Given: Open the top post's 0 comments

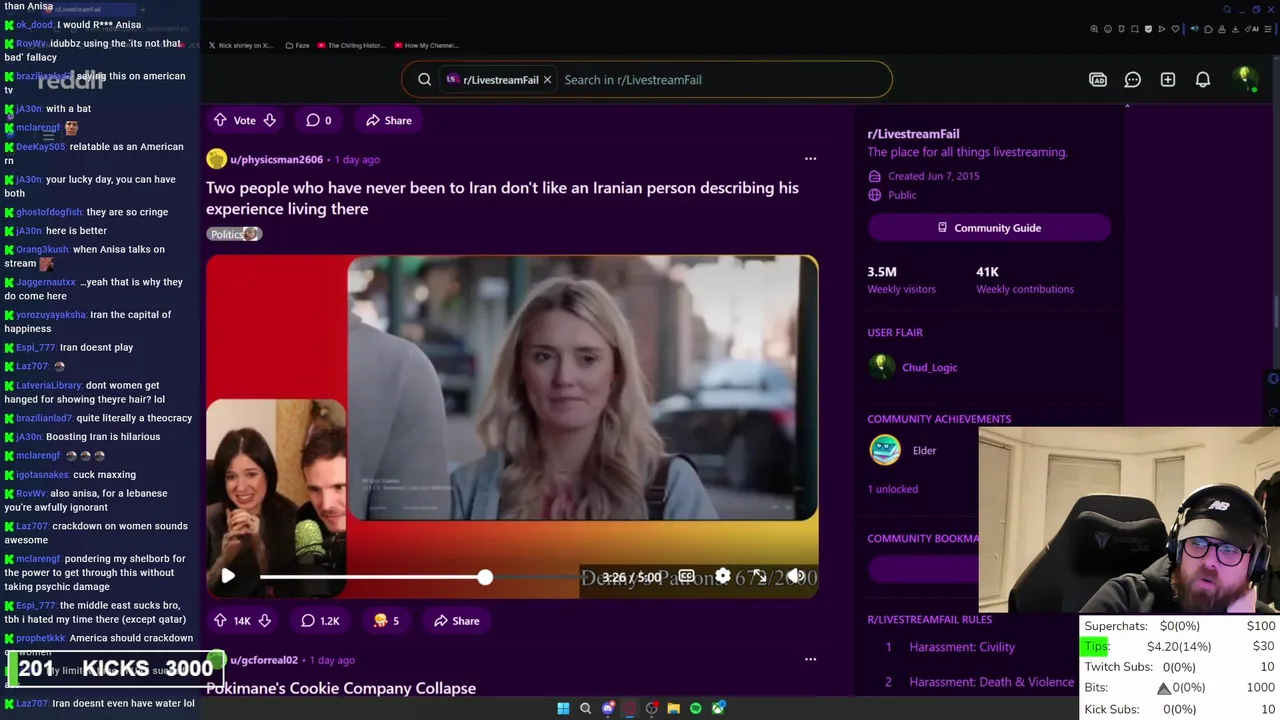Looking at the screenshot, I should click(x=319, y=120).
